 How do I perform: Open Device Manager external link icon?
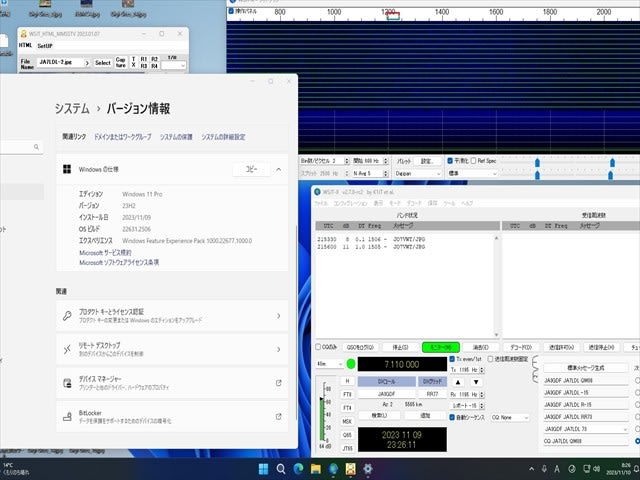click(278, 383)
